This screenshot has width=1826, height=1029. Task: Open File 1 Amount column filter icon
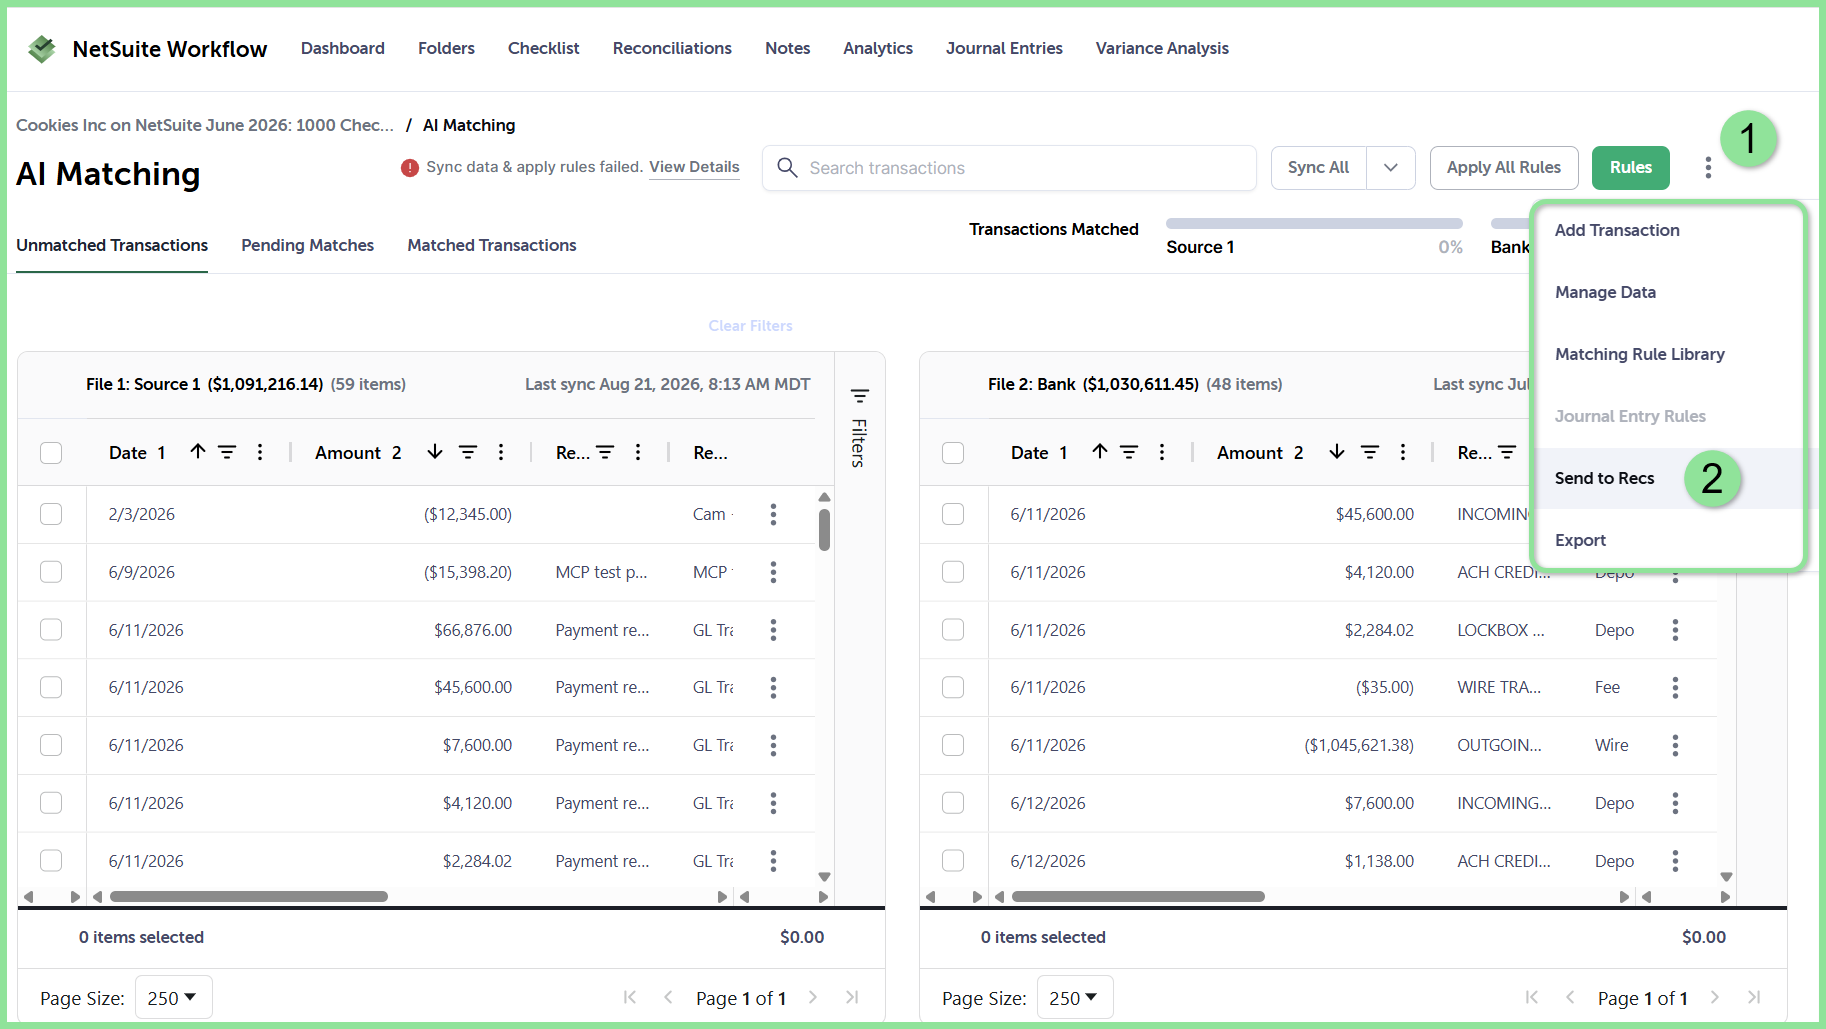468,452
